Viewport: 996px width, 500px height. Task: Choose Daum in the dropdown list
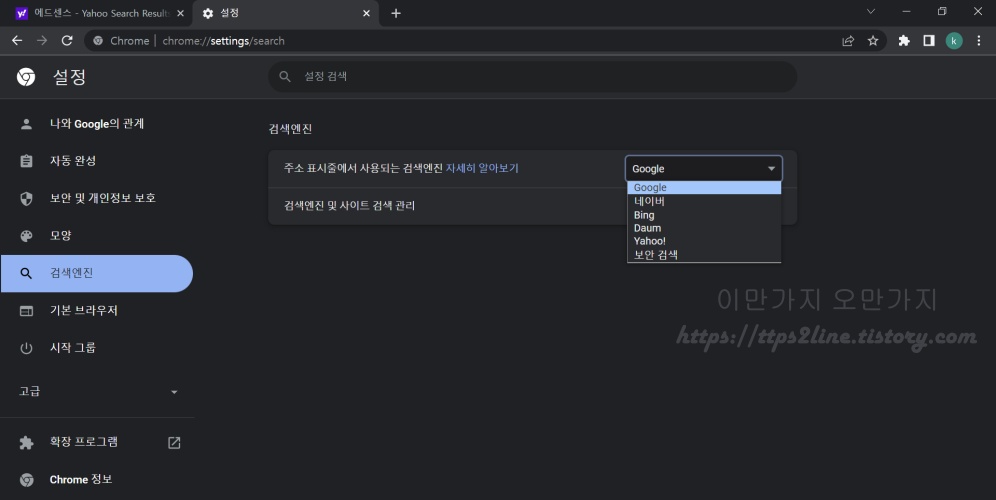click(704, 228)
